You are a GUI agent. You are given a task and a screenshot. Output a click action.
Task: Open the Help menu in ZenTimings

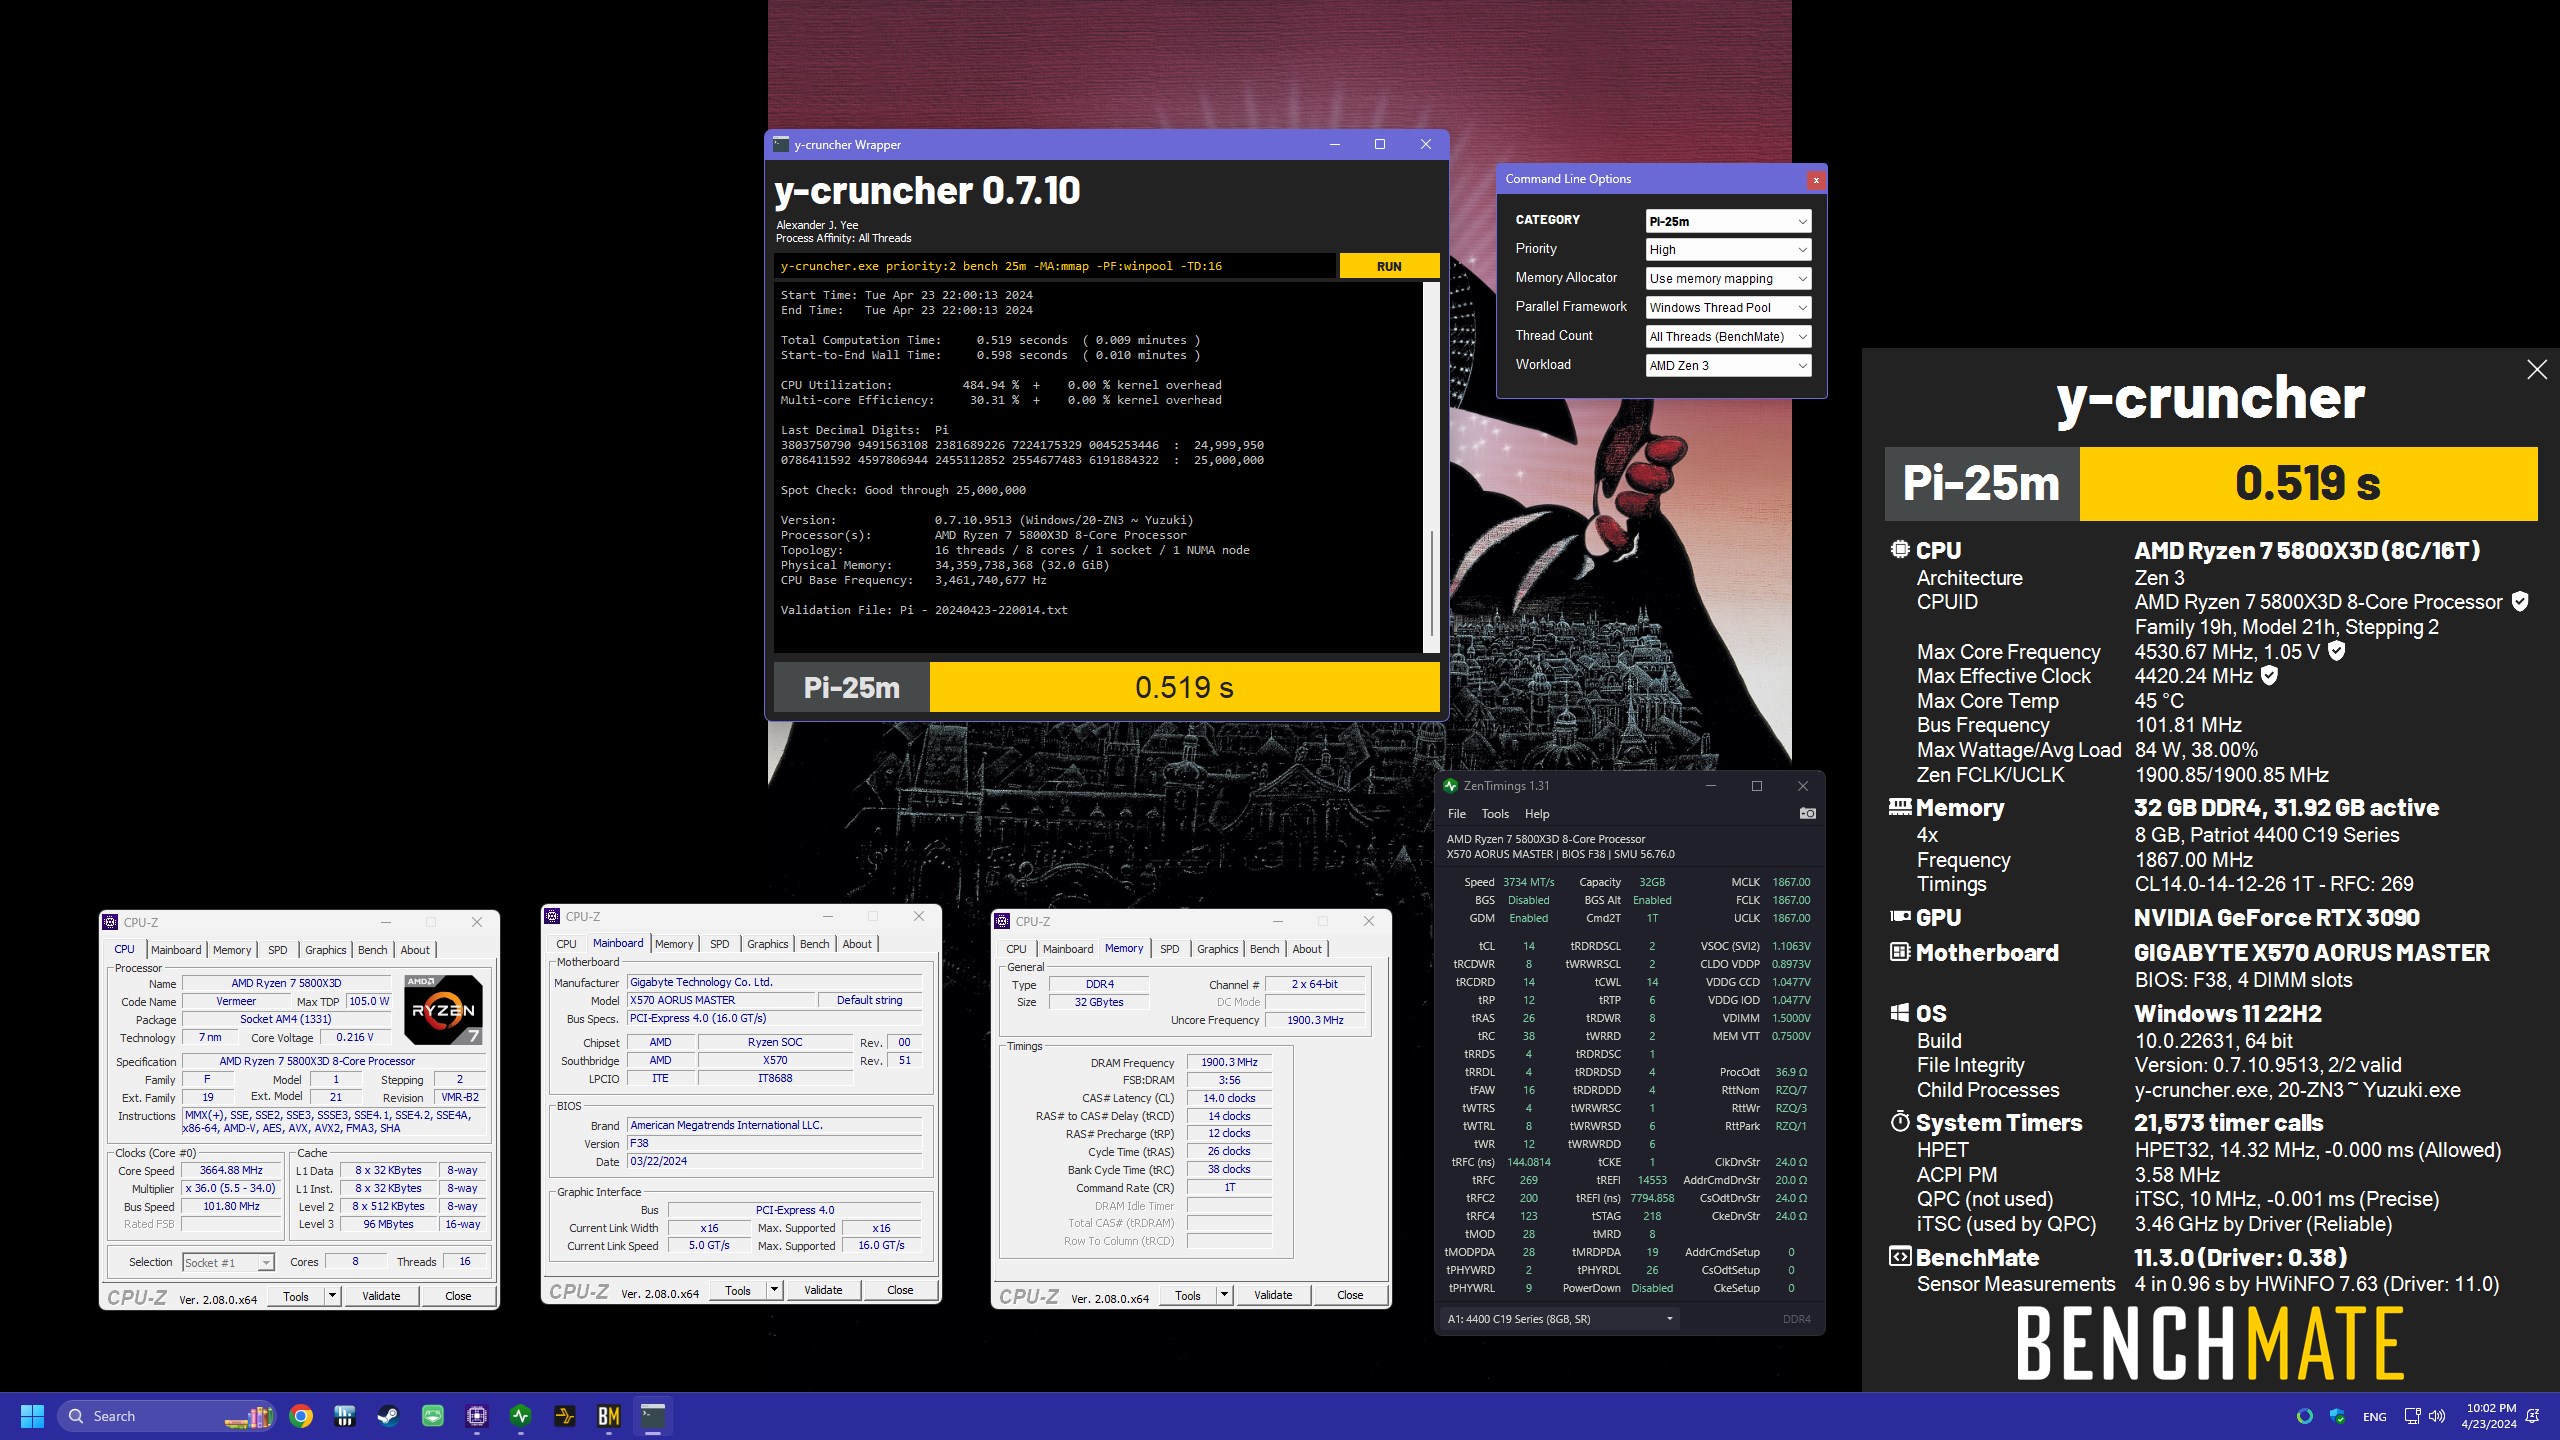pos(1537,814)
